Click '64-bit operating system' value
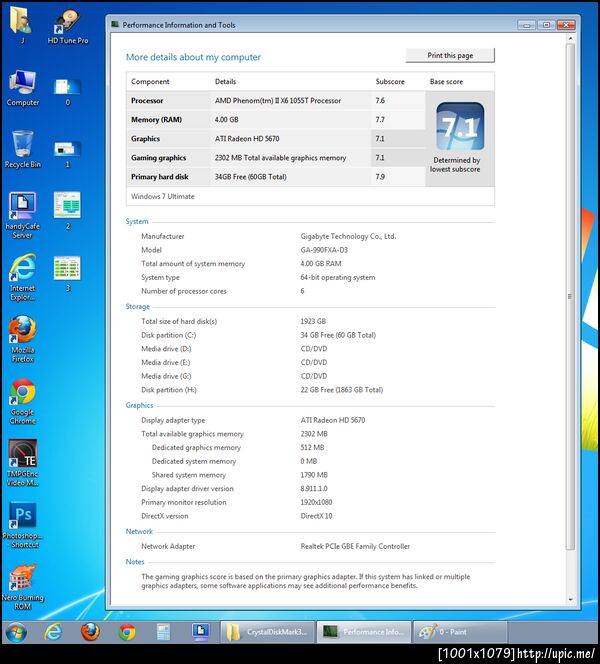The height and width of the screenshot is (664, 600). pyautogui.click(x=338, y=277)
